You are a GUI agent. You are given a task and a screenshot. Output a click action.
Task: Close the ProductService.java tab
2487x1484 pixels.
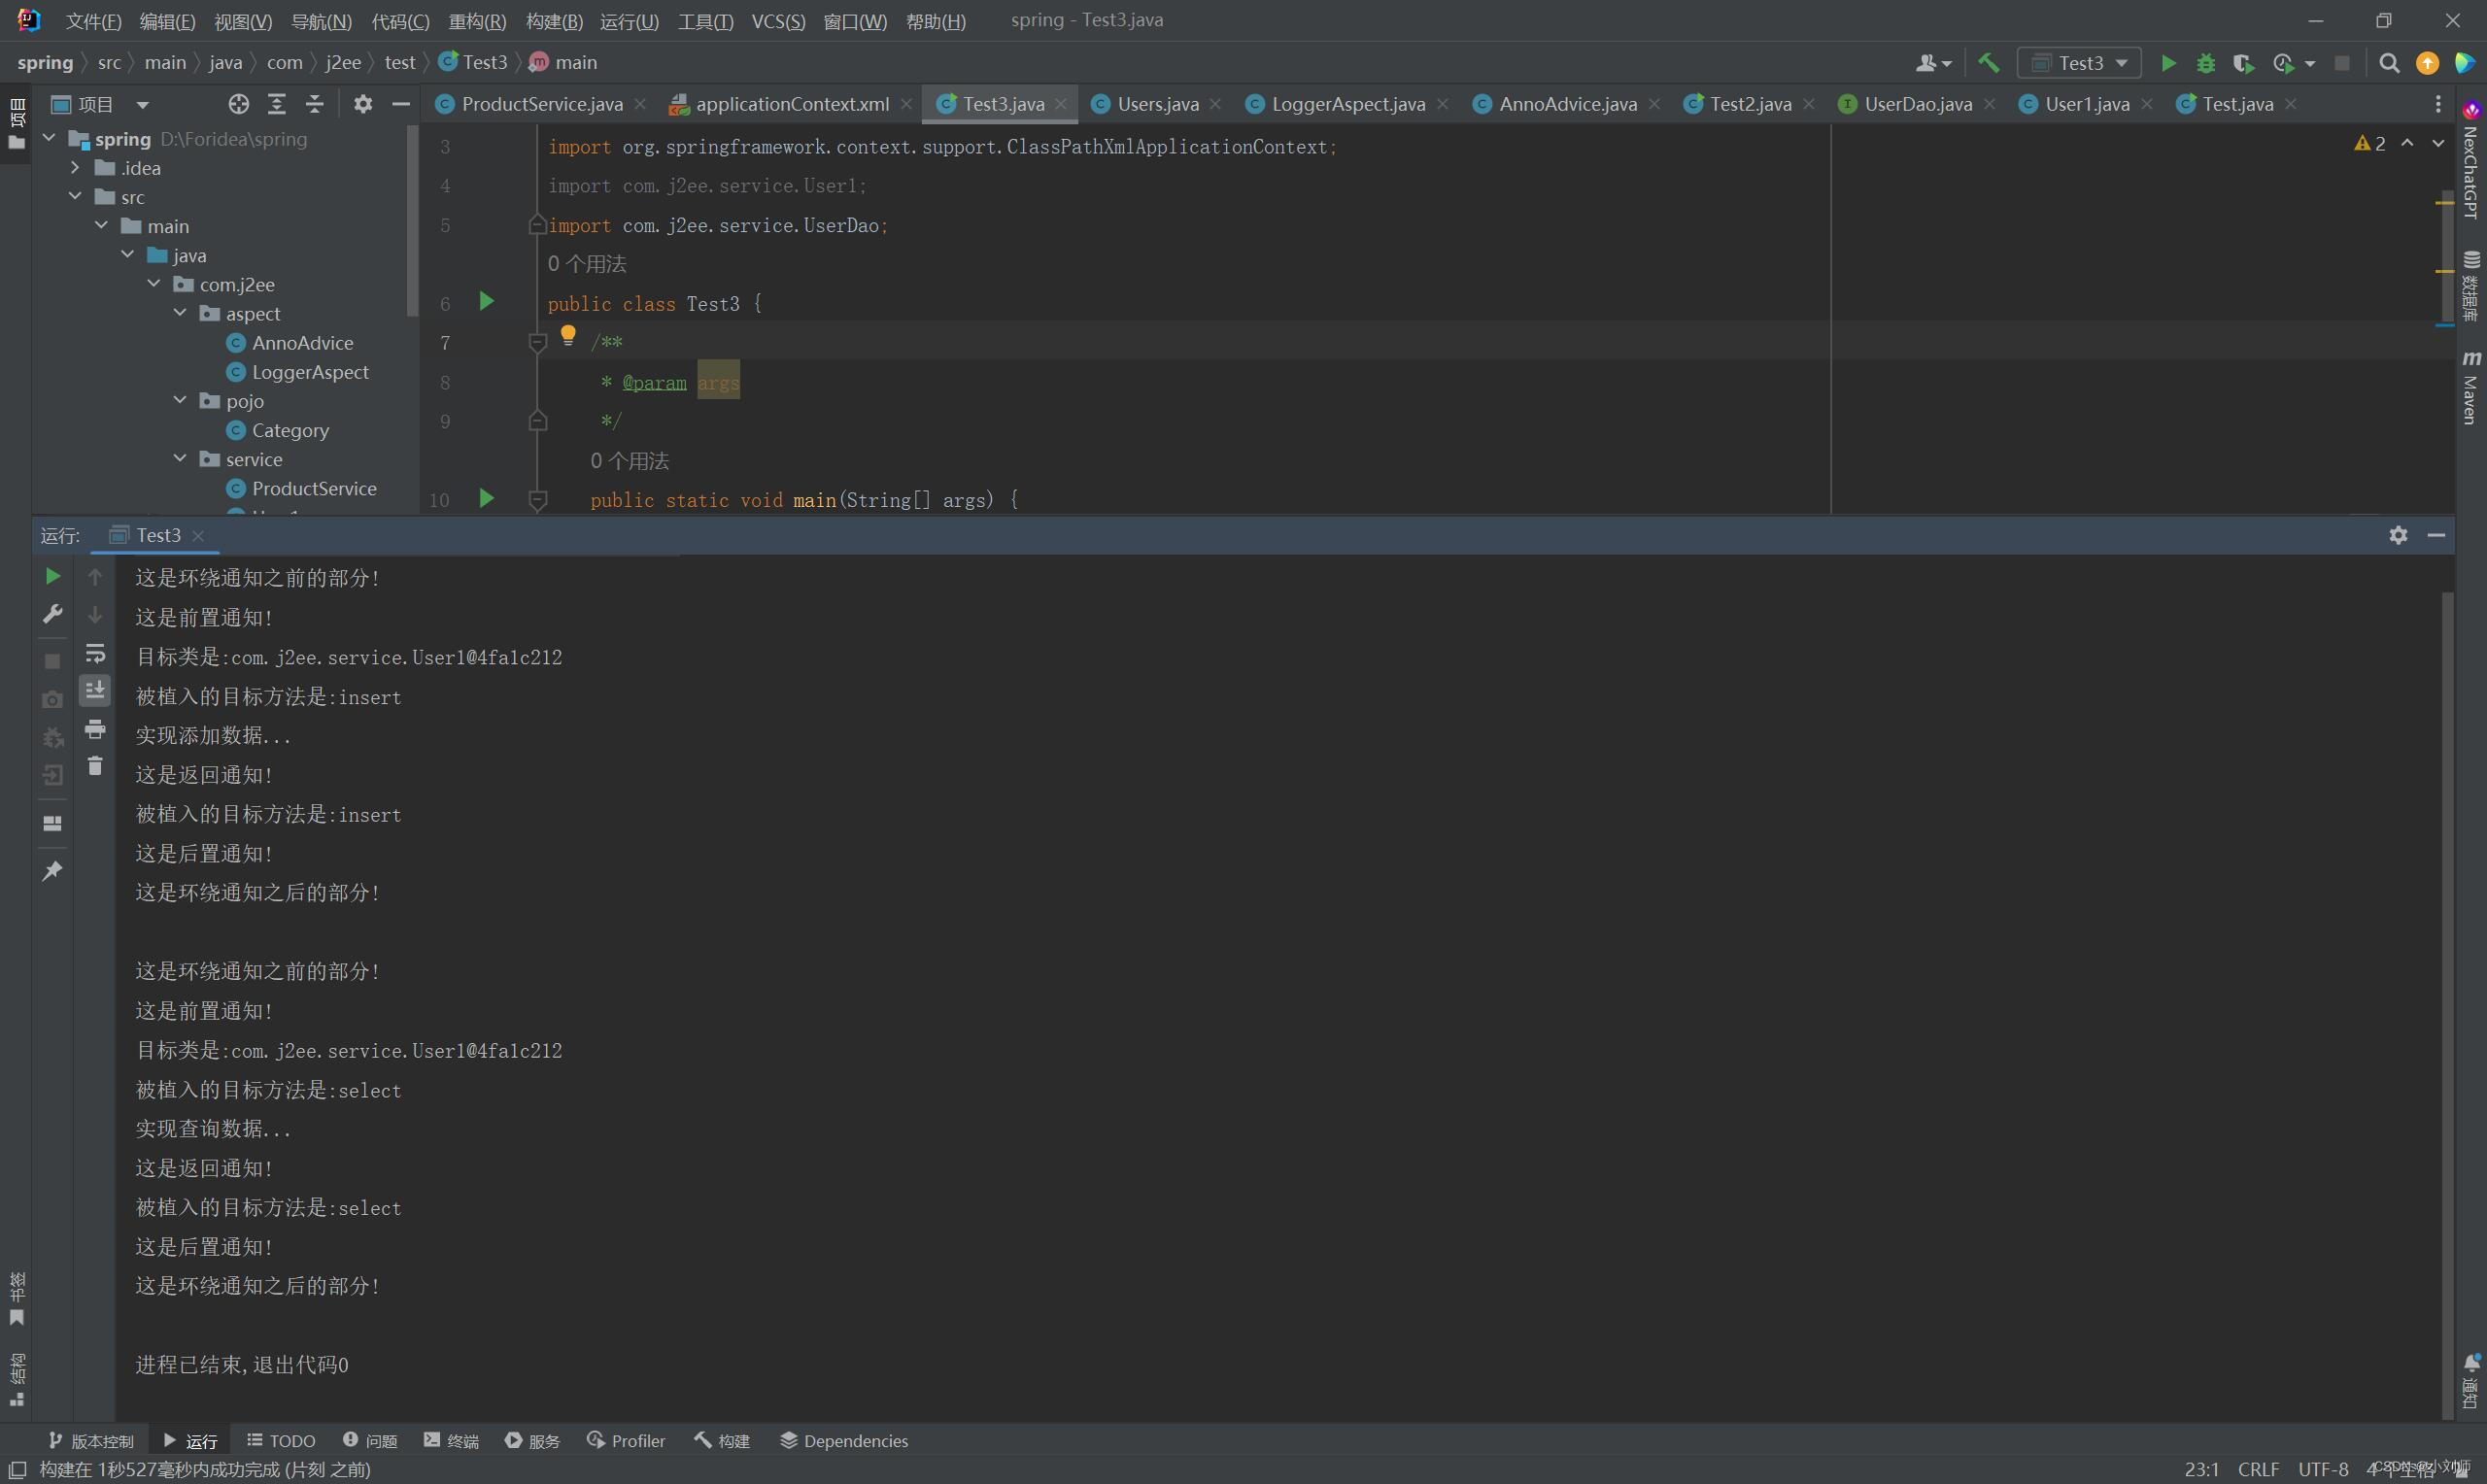(x=640, y=104)
